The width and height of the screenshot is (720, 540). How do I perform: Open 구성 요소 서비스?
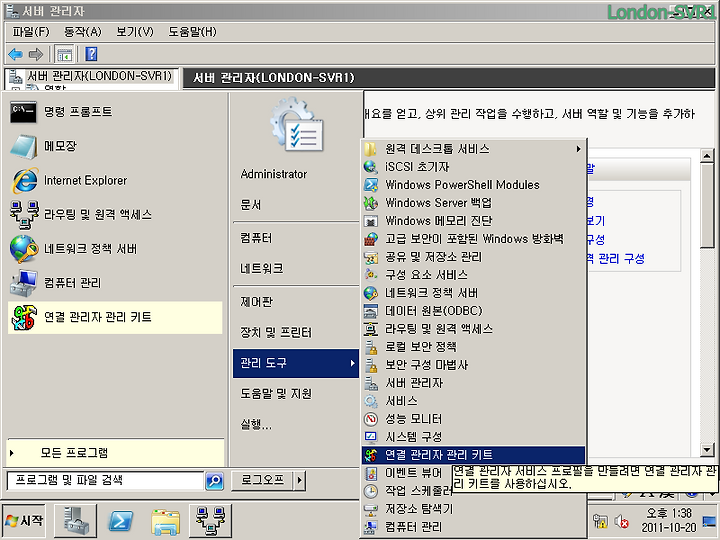pos(473,275)
